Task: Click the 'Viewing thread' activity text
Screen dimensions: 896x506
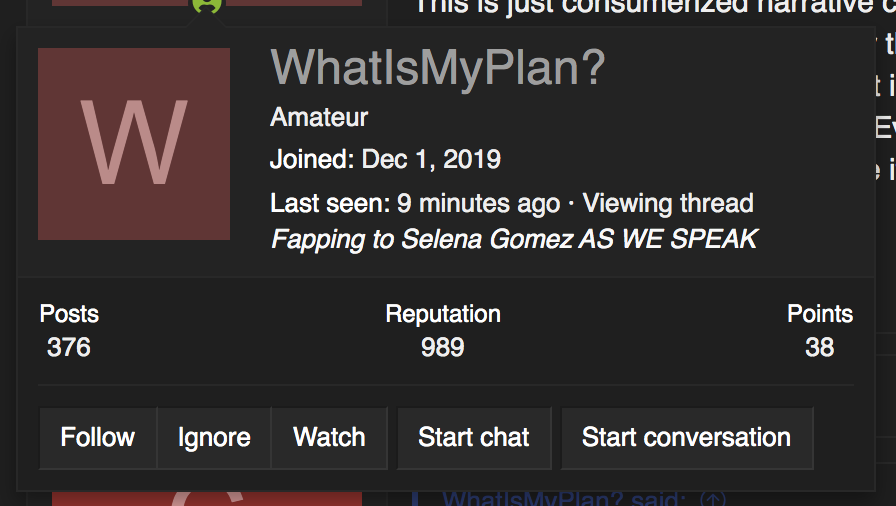Action: 668,203
